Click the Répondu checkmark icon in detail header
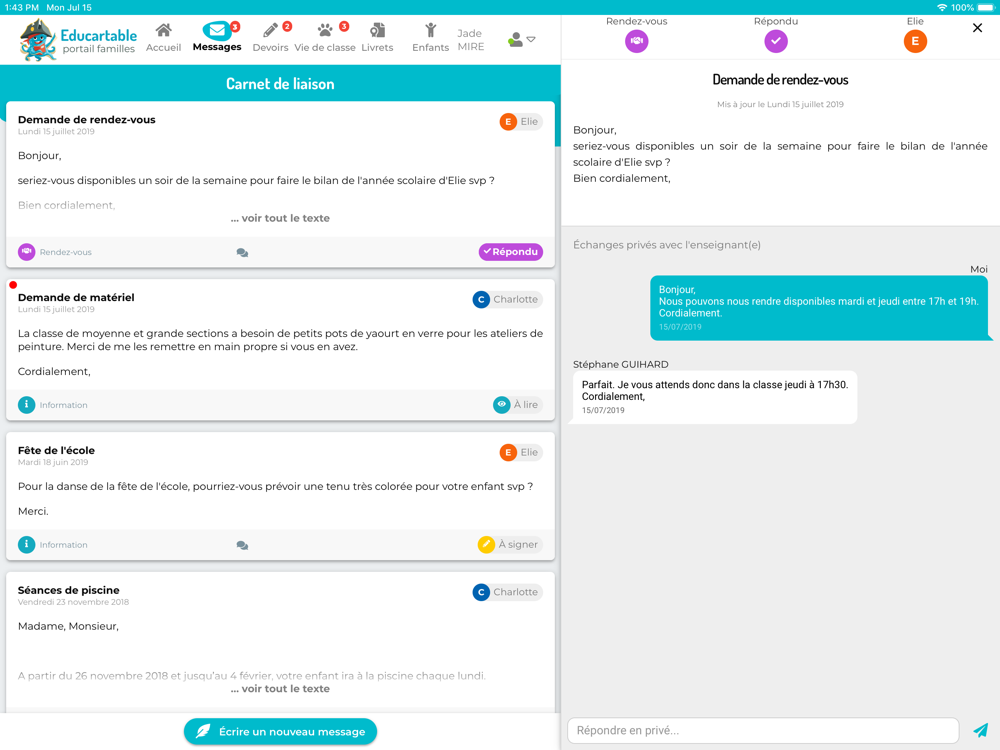This screenshot has height=750, width=1000. pos(776,41)
